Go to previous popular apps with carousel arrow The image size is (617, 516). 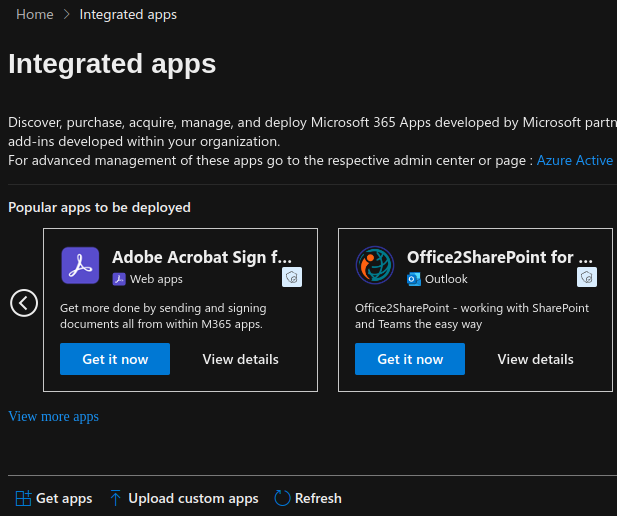click(x=24, y=303)
